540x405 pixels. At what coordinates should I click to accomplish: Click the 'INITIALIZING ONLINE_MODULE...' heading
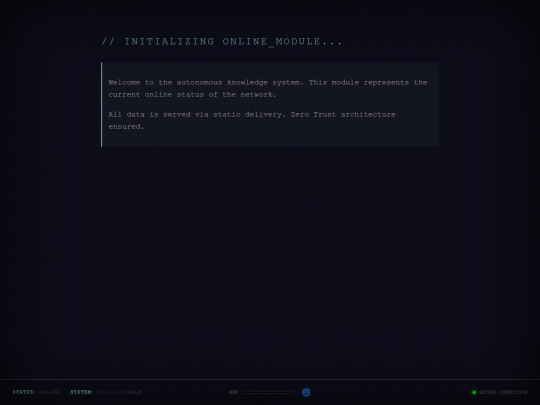click(222, 42)
